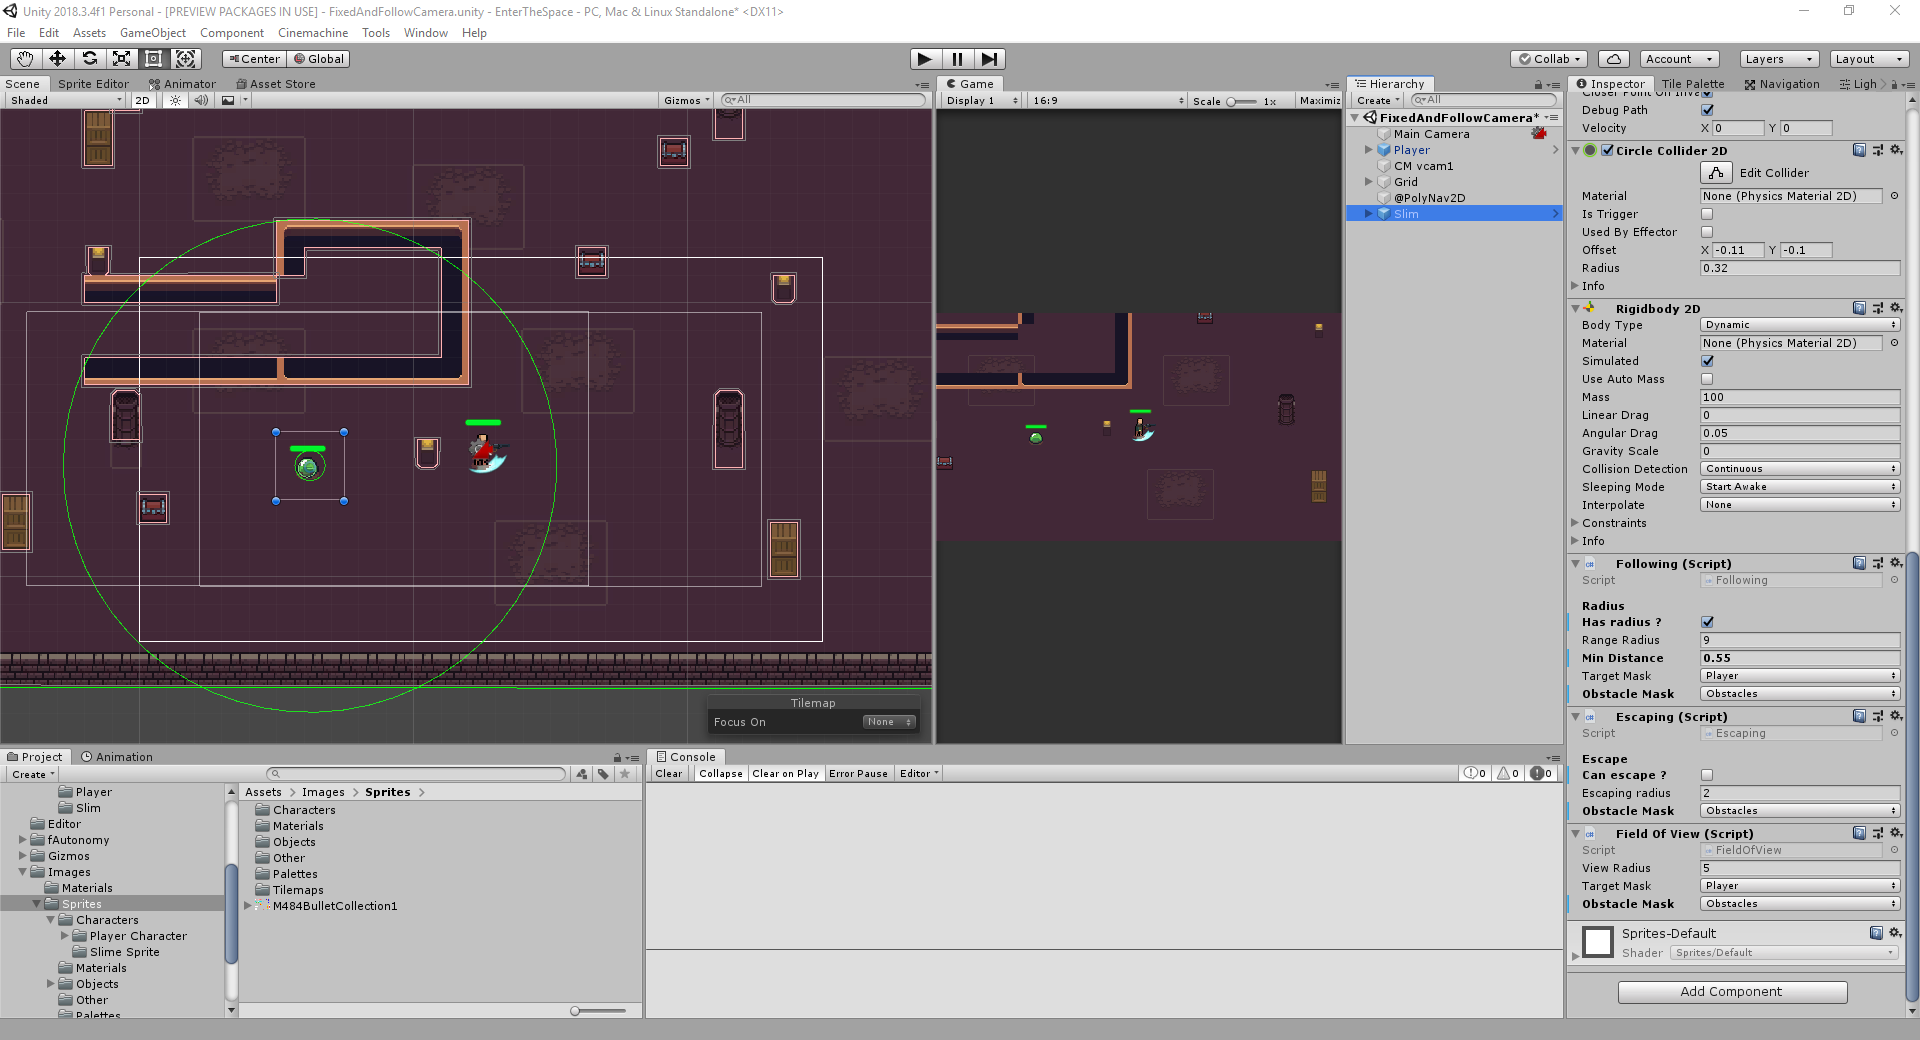
Task: Enable the Is Trigger checkbox
Action: click(1707, 214)
